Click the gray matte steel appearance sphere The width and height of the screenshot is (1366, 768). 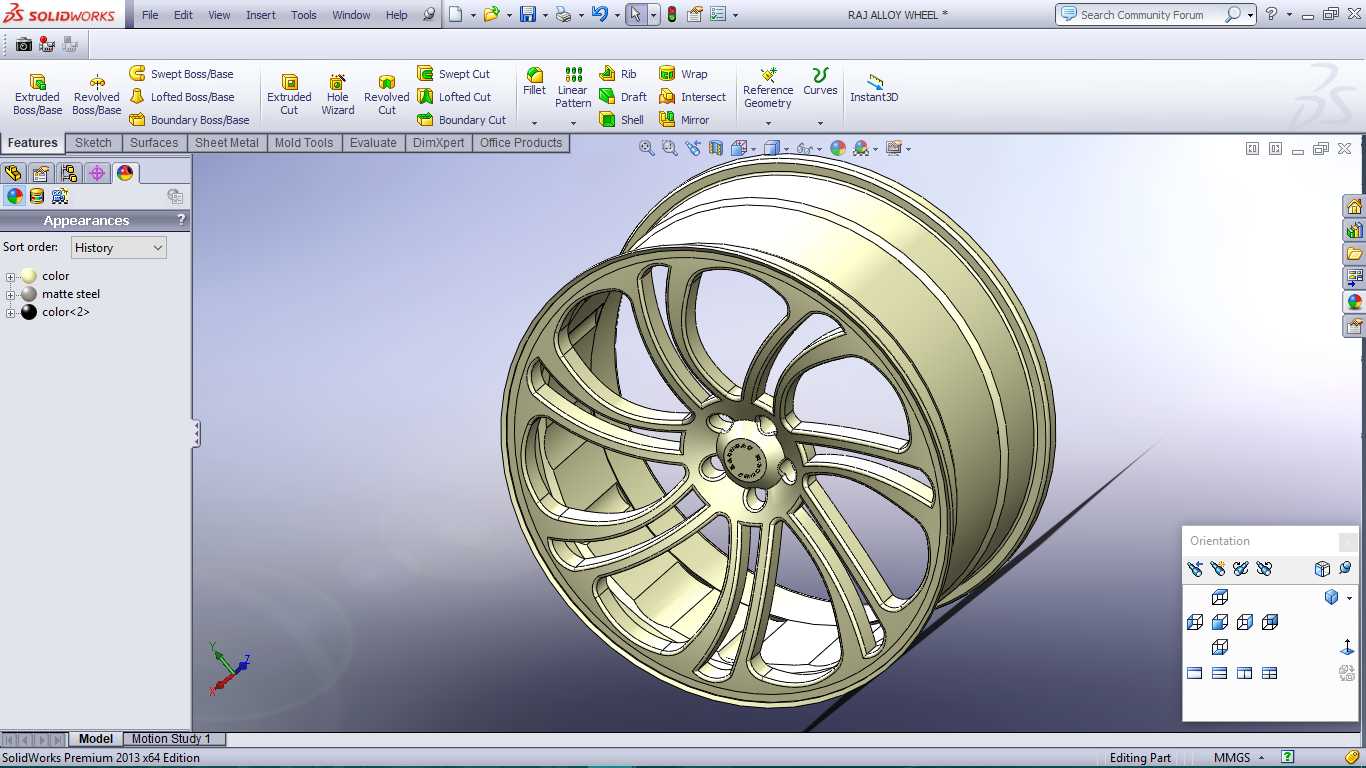tap(29, 294)
